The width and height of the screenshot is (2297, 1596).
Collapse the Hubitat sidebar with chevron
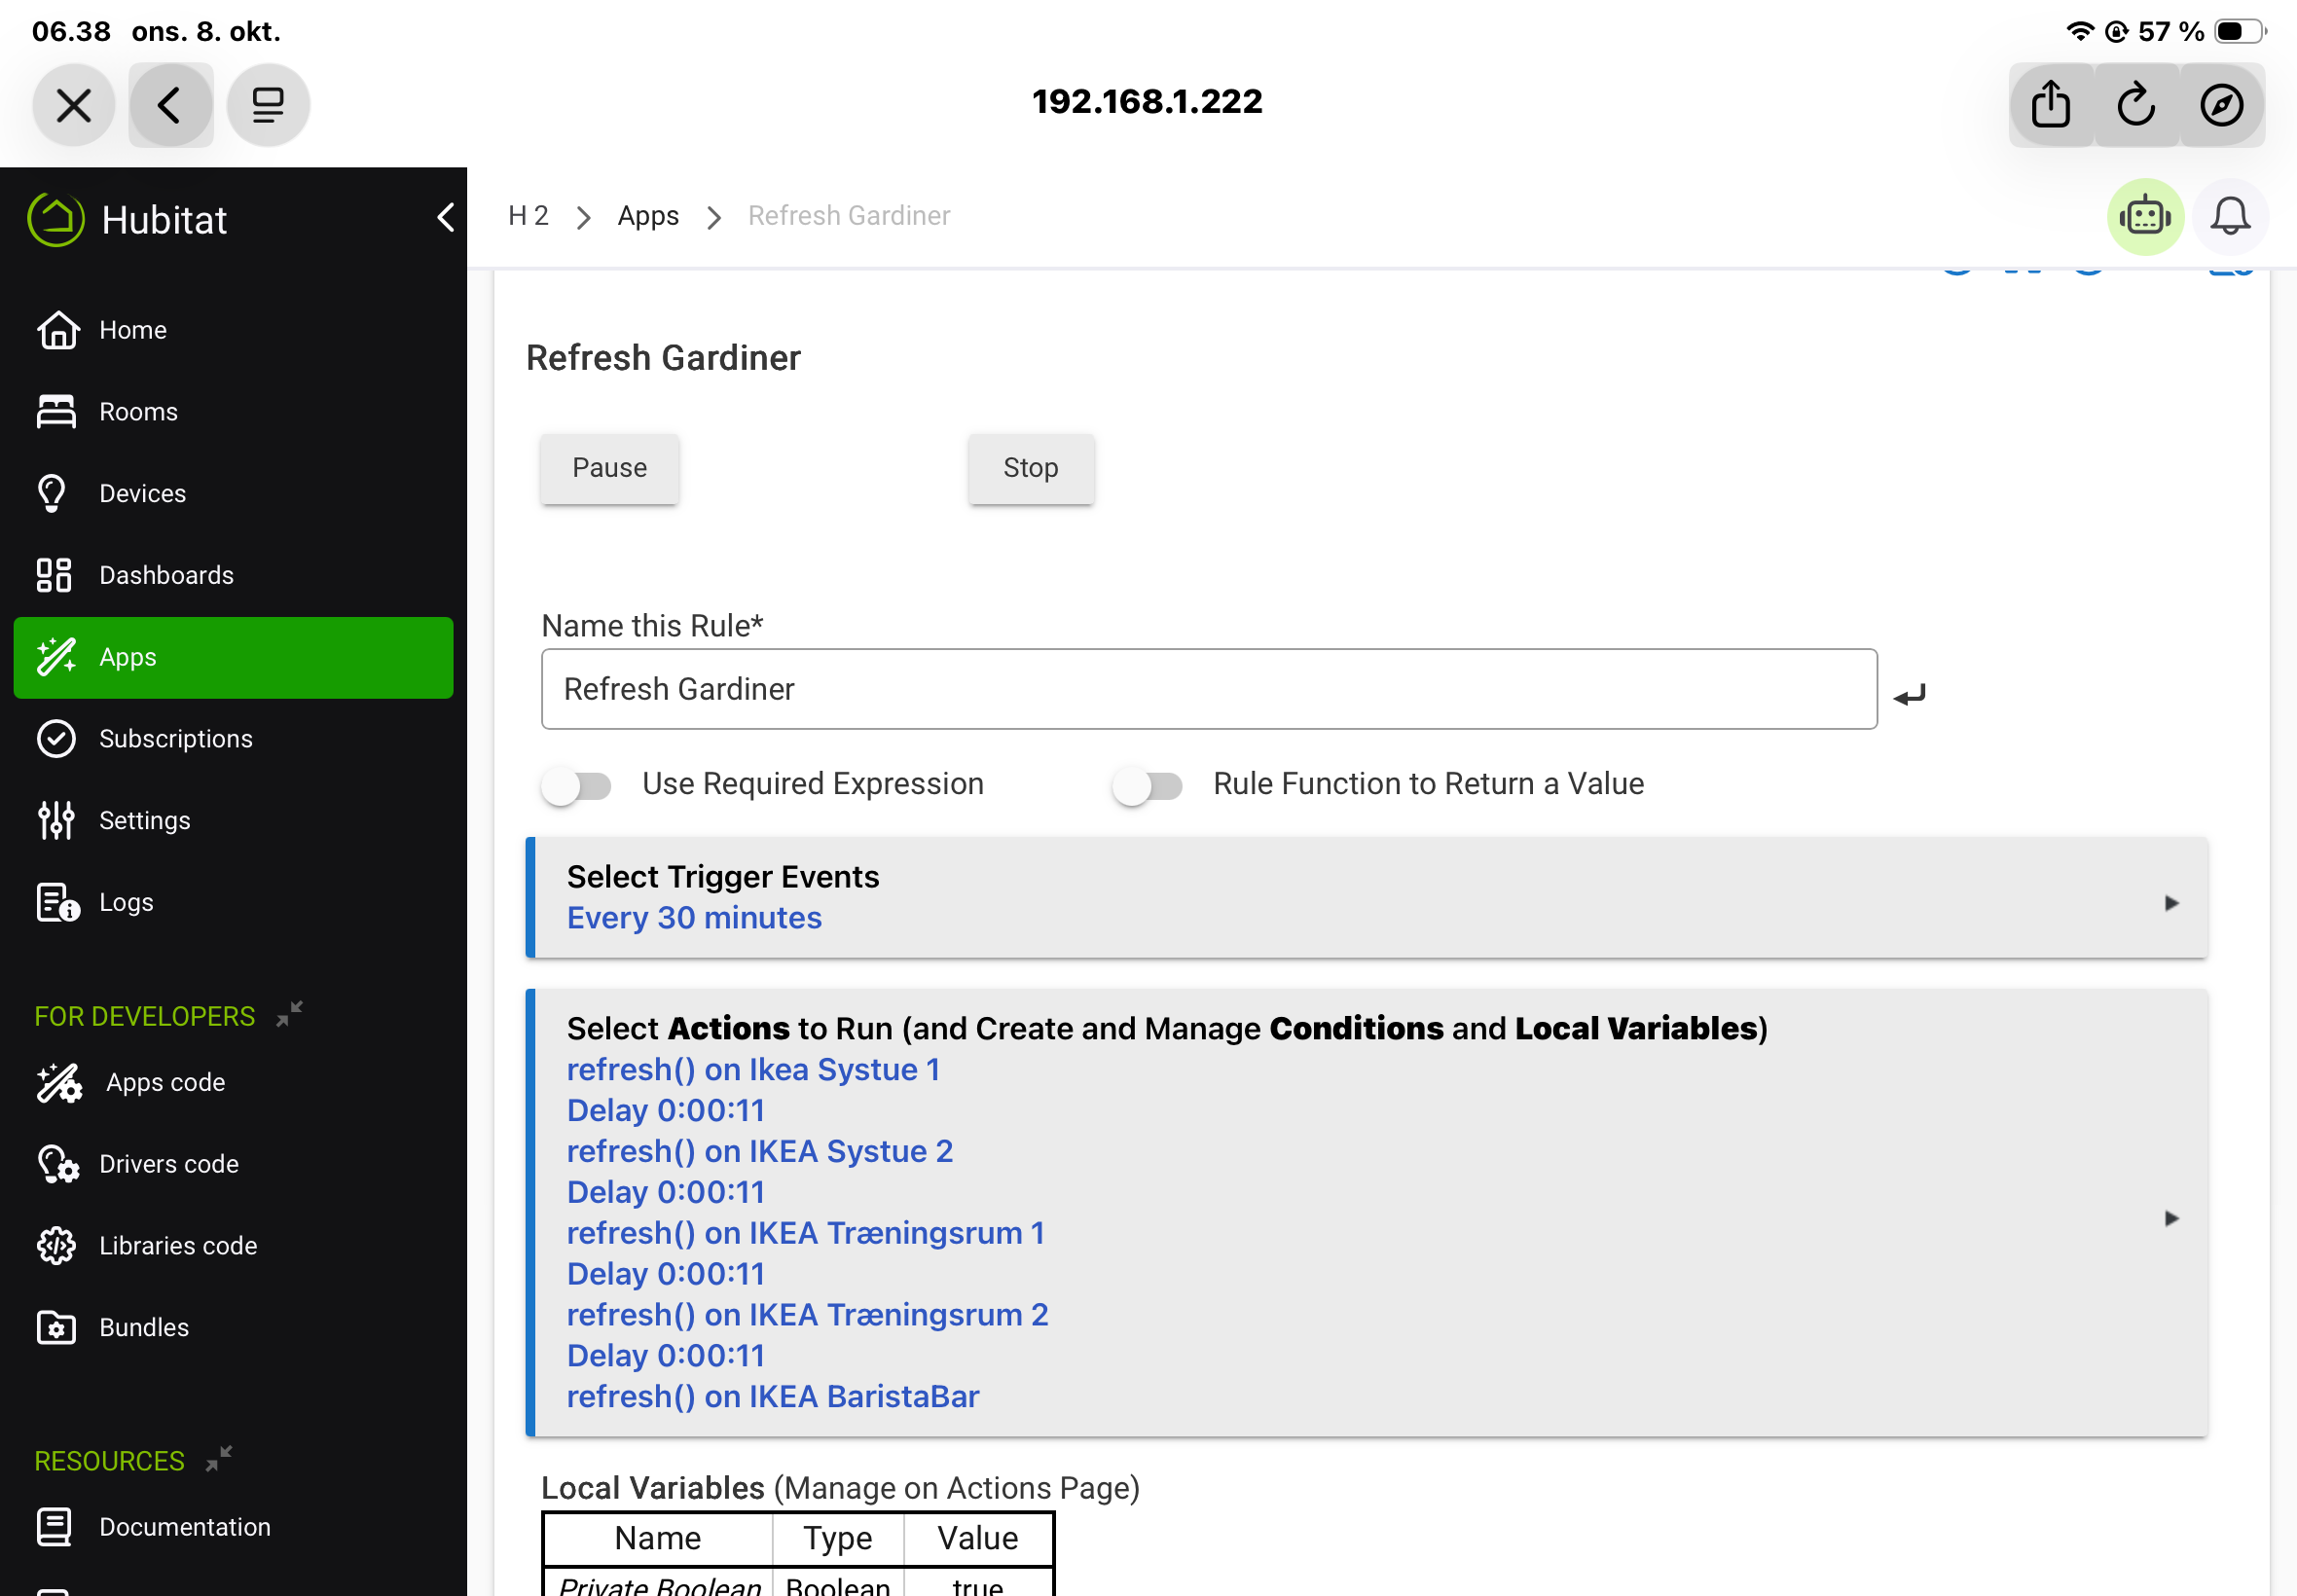446,218
